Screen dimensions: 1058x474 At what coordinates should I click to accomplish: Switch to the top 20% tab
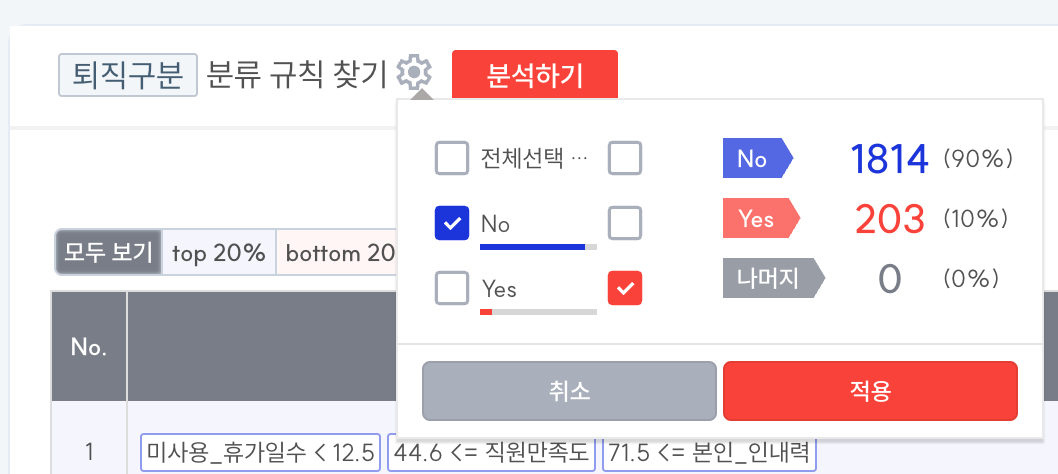point(219,252)
